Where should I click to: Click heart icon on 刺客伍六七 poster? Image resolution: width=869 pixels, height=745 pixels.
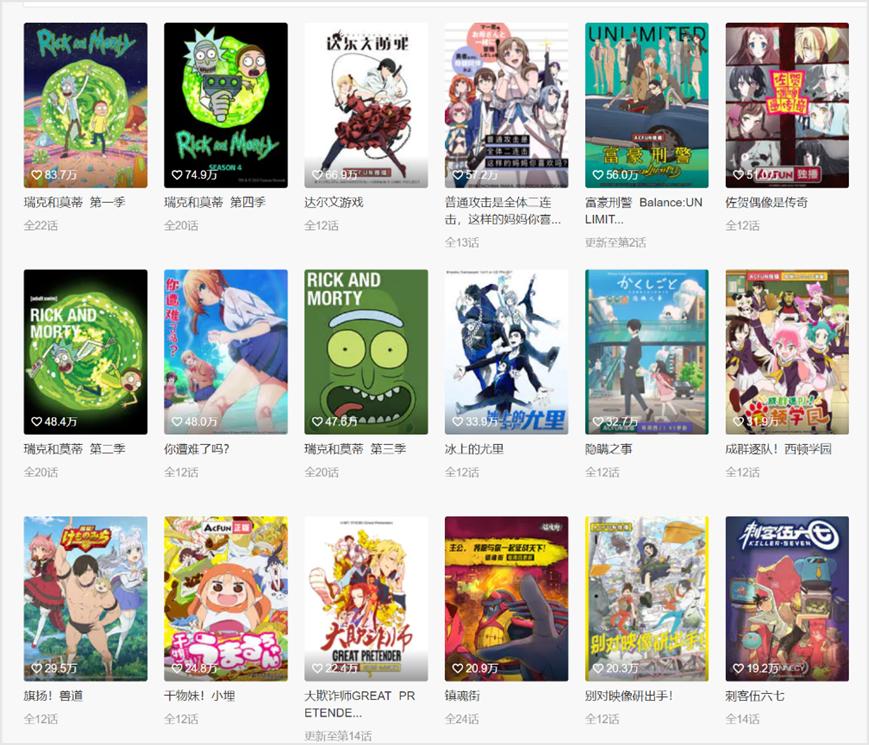(738, 669)
